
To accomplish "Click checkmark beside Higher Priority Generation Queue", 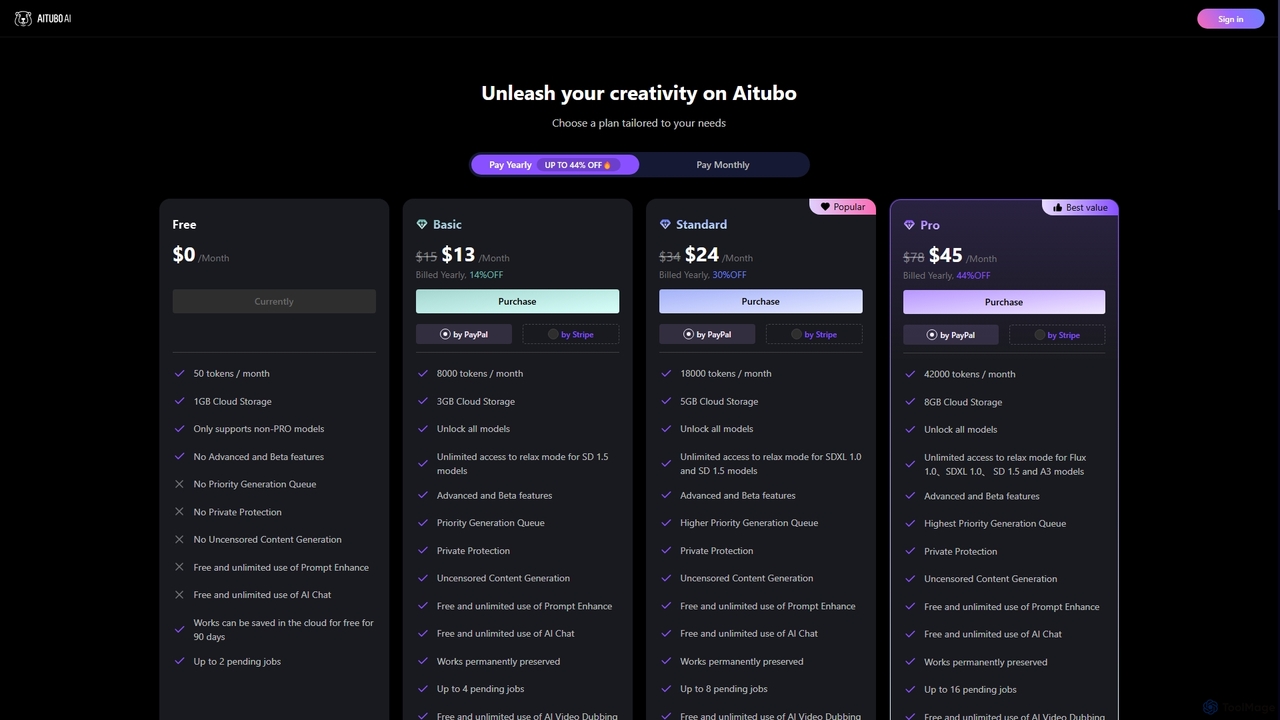I will tap(666, 523).
